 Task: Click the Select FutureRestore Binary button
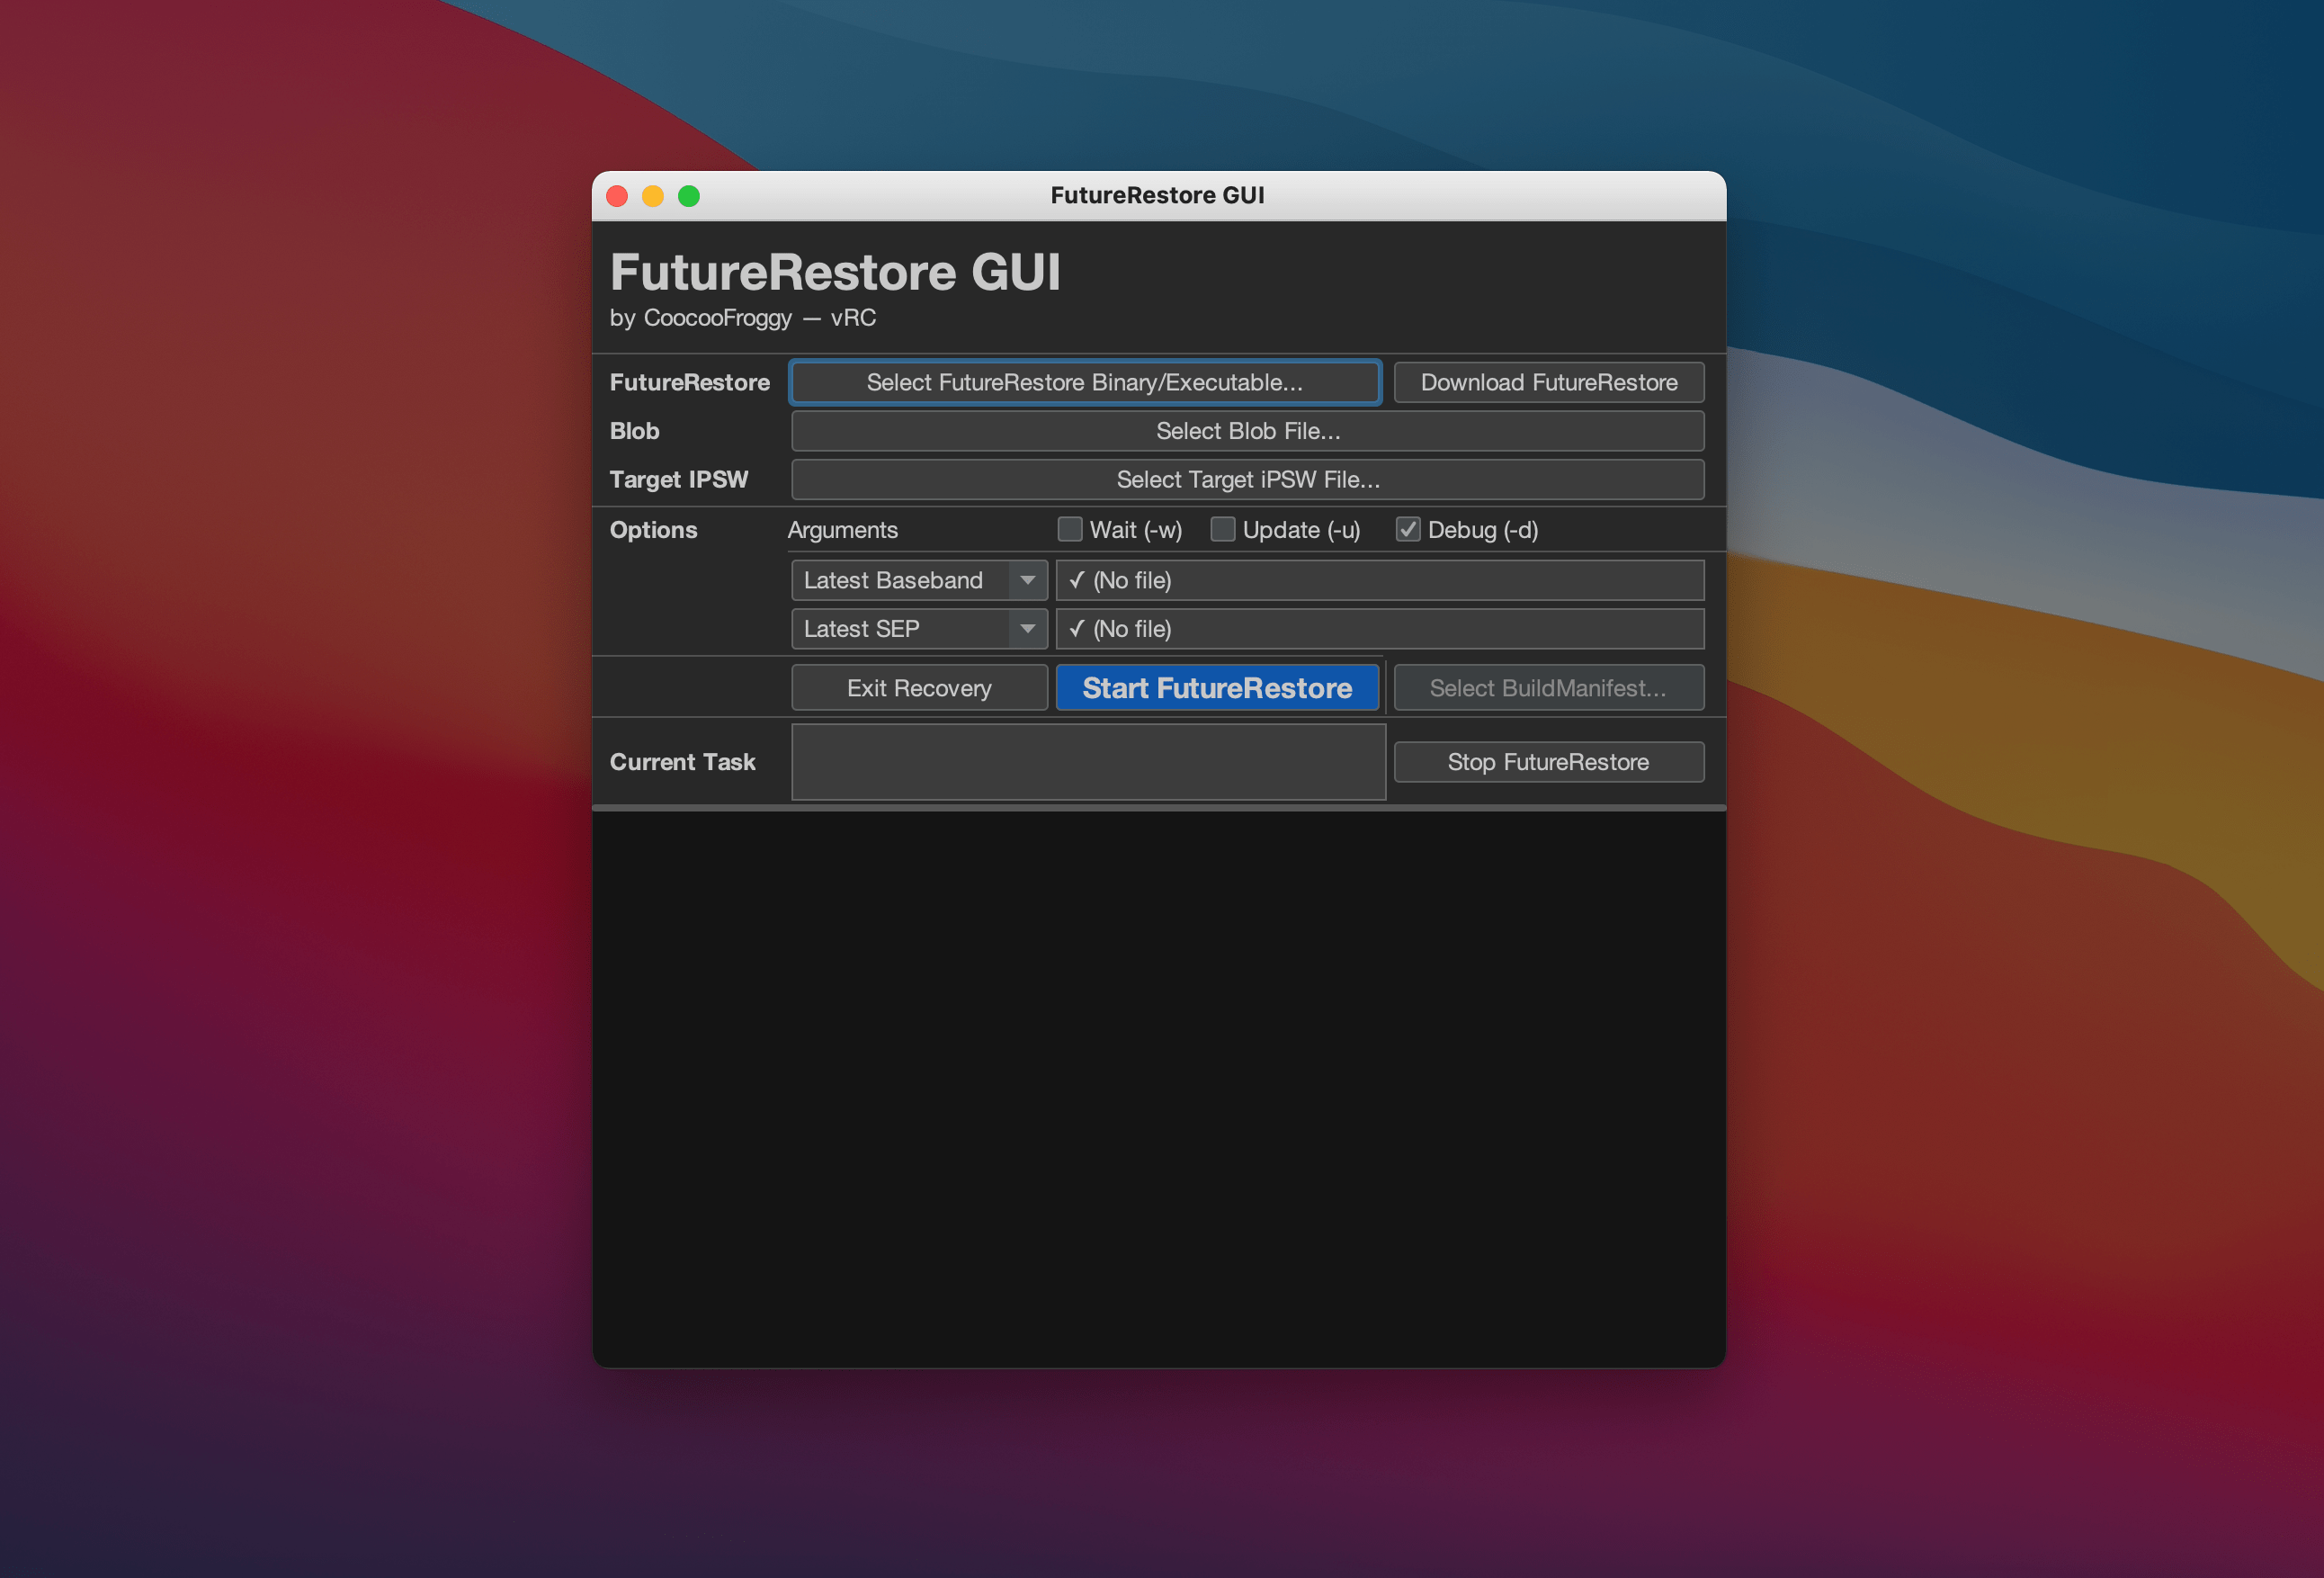click(1086, 381)
